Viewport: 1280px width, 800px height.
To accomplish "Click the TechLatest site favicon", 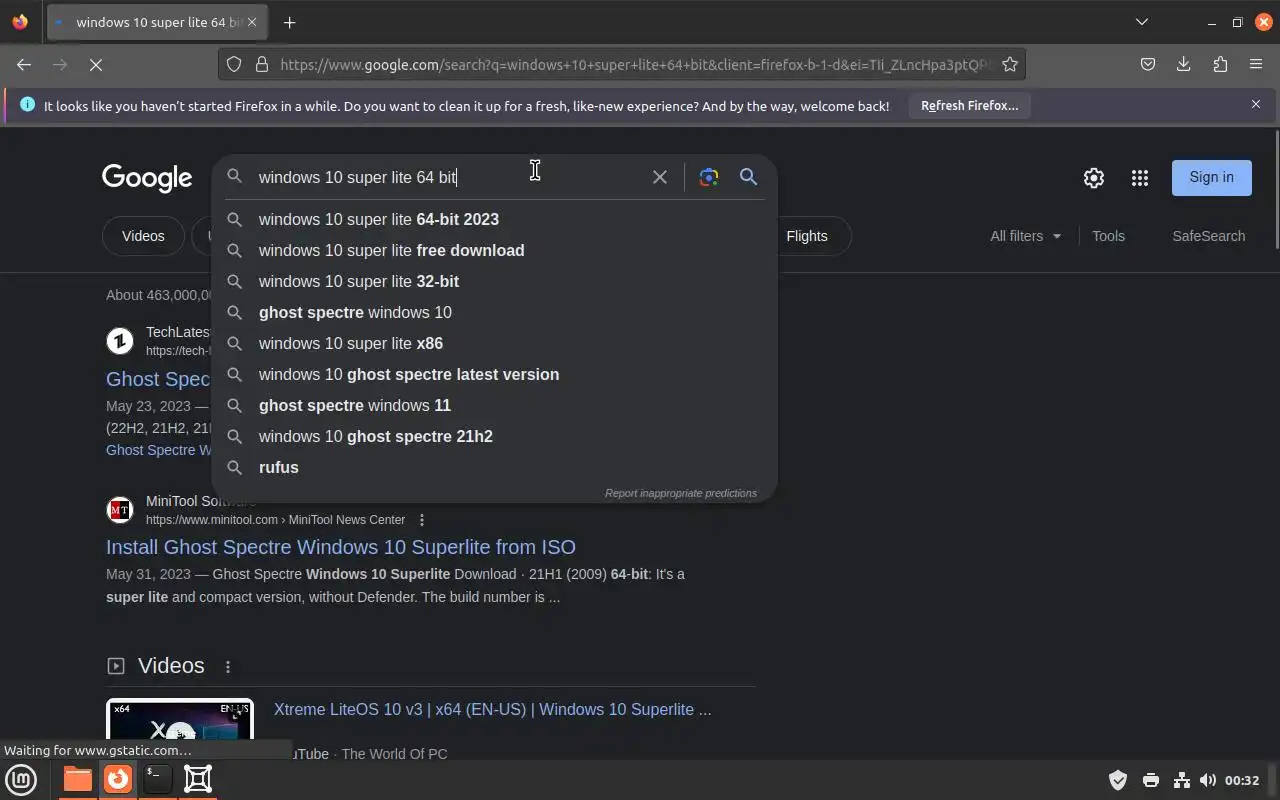I will click(x=120, y=341).
